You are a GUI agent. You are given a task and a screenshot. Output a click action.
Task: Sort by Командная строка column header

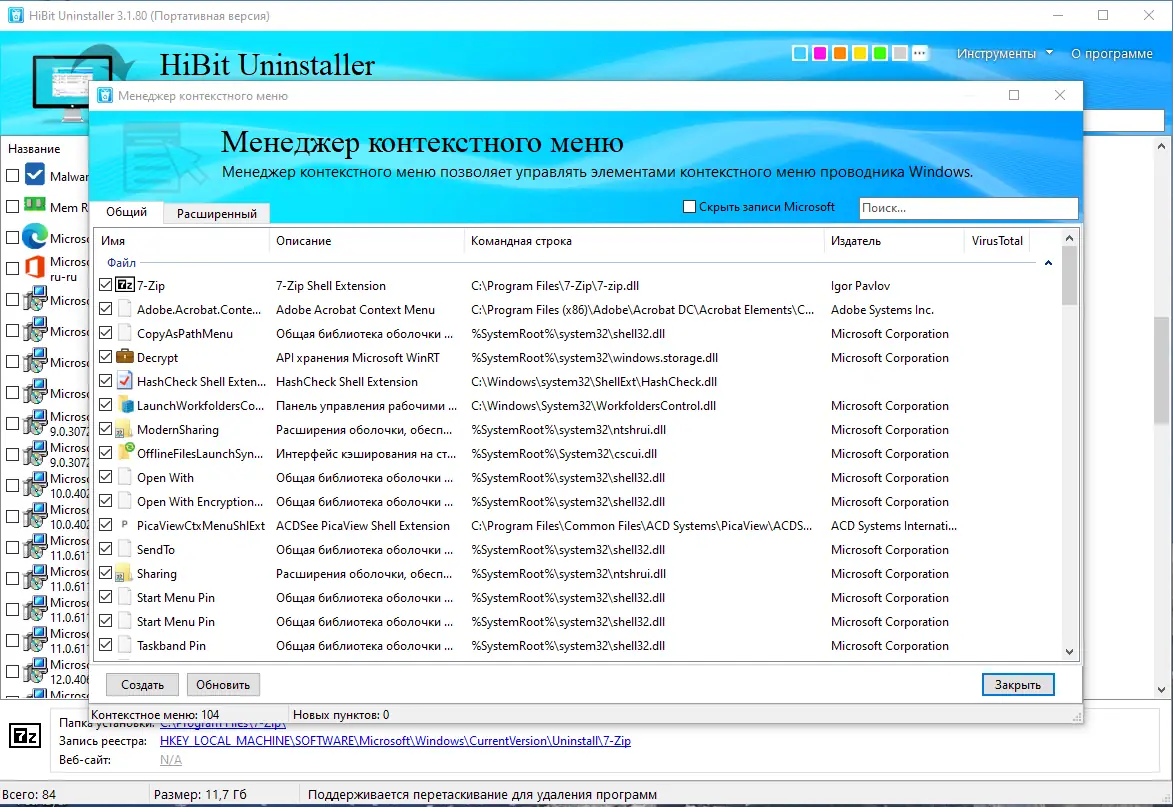(643, 241)
